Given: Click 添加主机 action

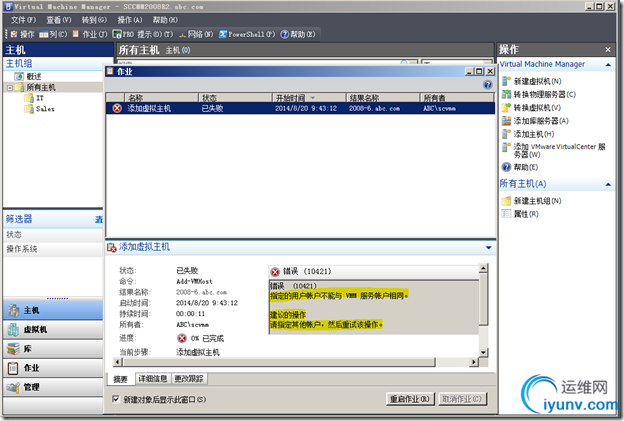Looking at the screenshot, I should [x=528, y=134].
